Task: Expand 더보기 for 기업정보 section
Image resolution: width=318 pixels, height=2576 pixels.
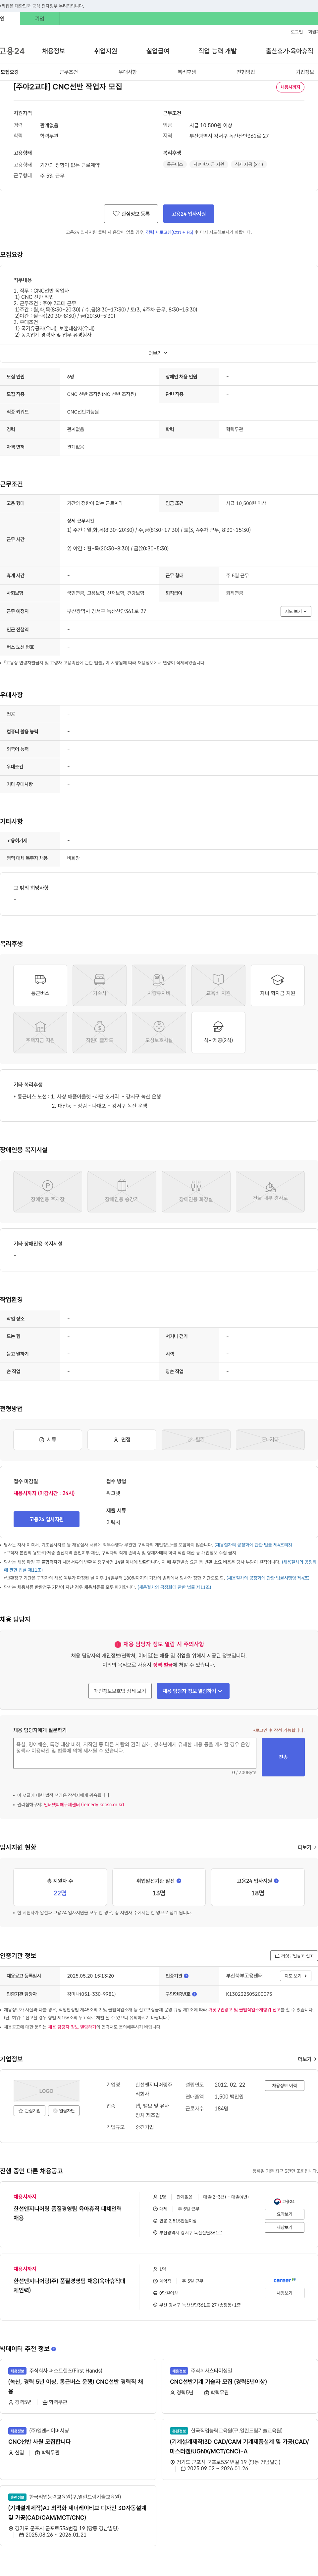Action: [307, 2059]
